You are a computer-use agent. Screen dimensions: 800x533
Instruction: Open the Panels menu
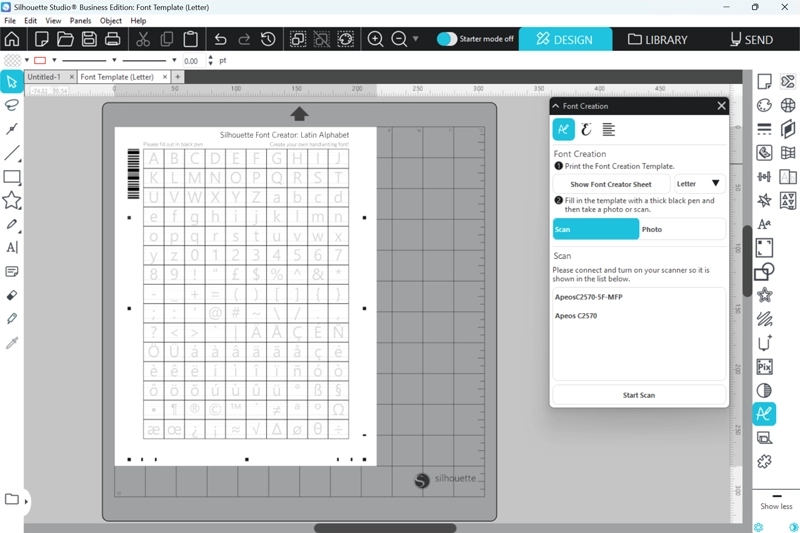pos(80,20)
